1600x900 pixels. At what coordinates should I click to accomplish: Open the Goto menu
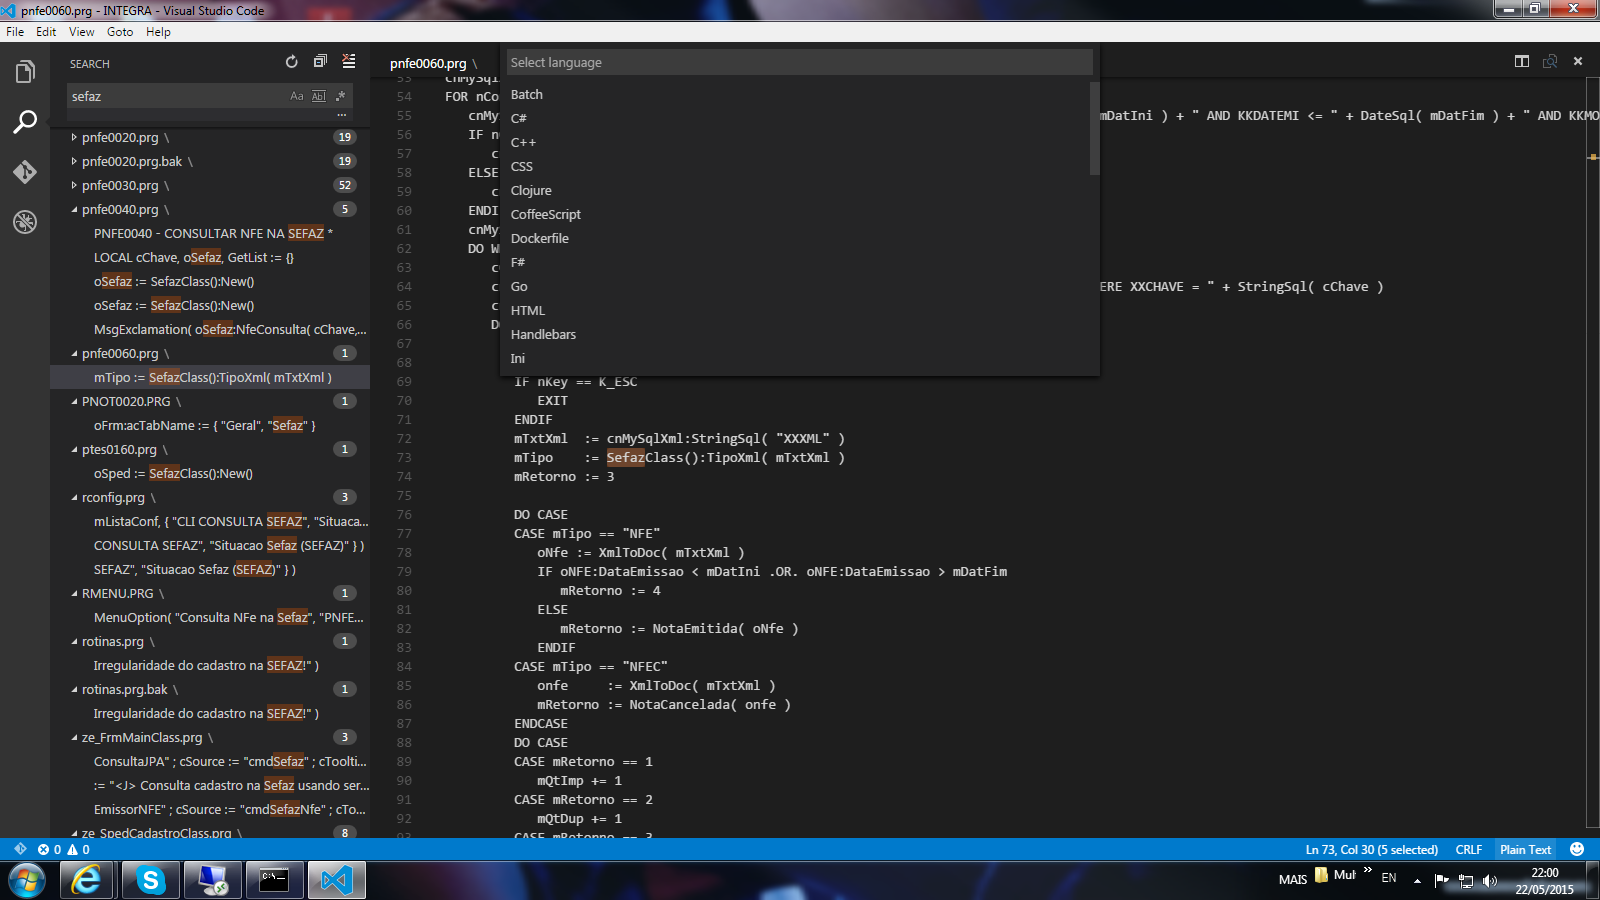point(120,32)
